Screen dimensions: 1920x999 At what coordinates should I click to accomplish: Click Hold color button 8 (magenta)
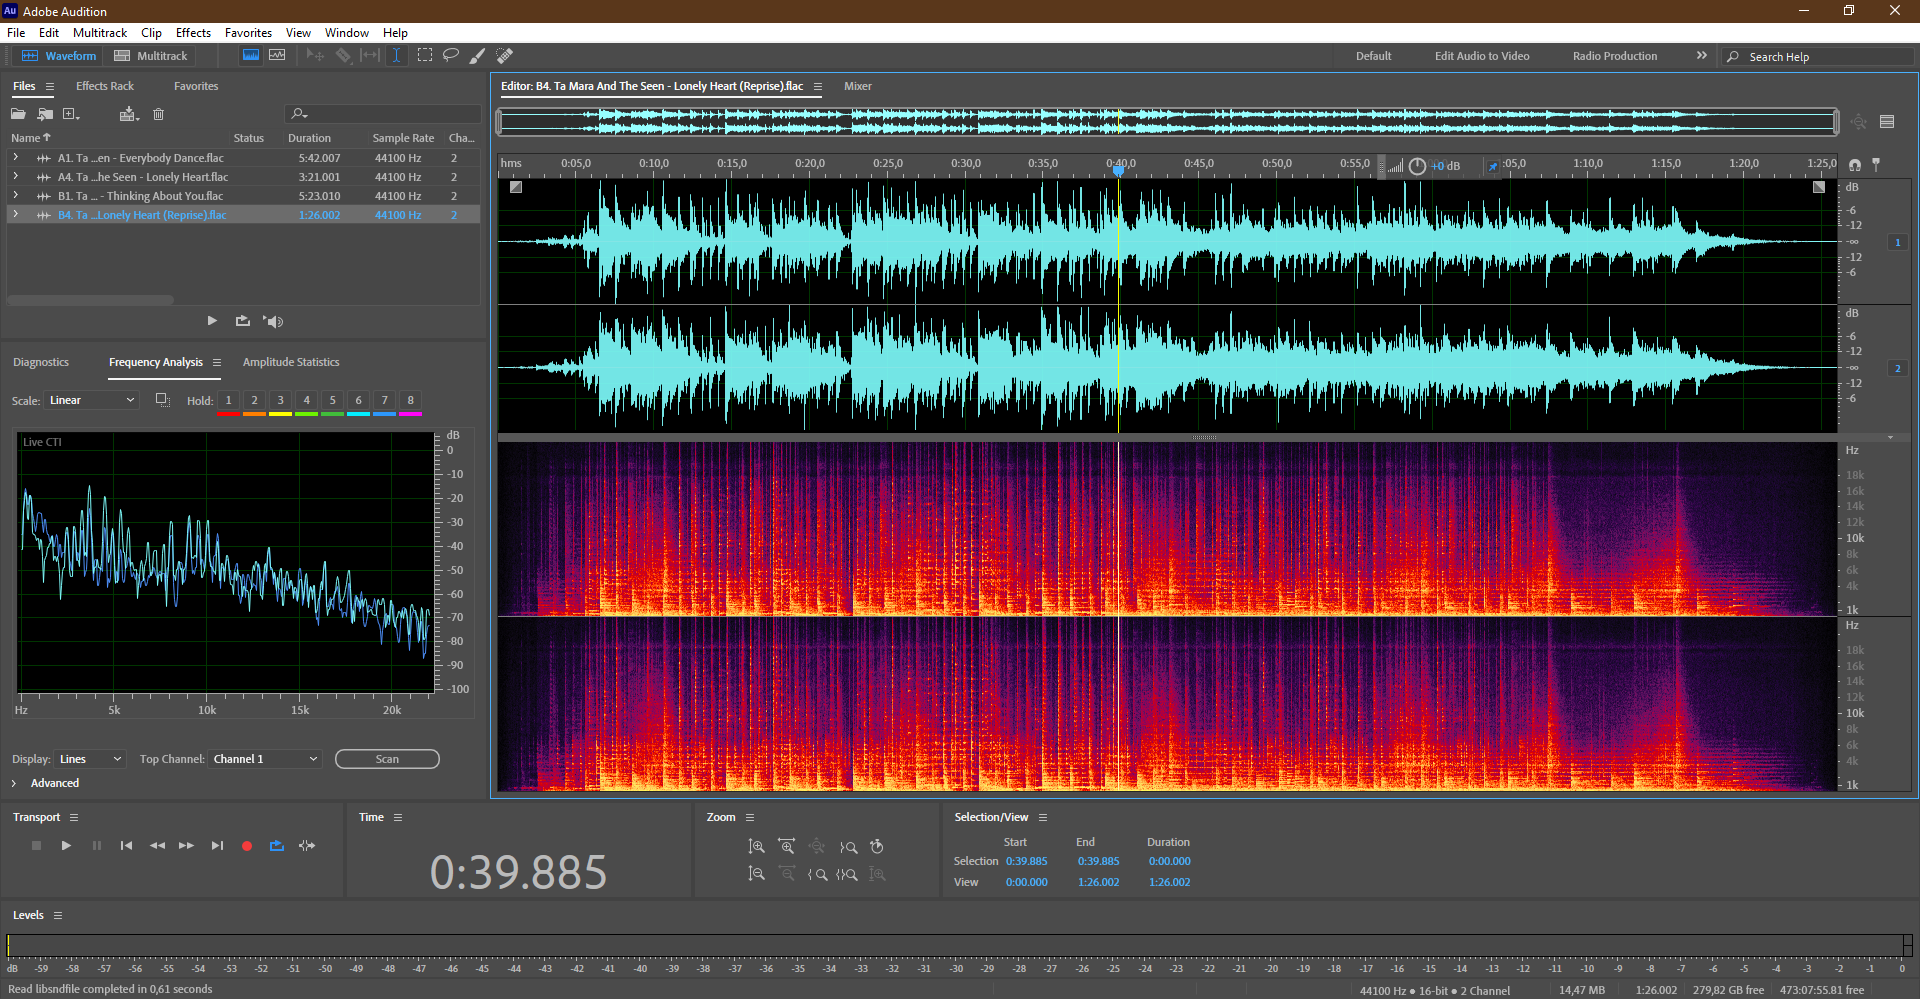point(410,402)
